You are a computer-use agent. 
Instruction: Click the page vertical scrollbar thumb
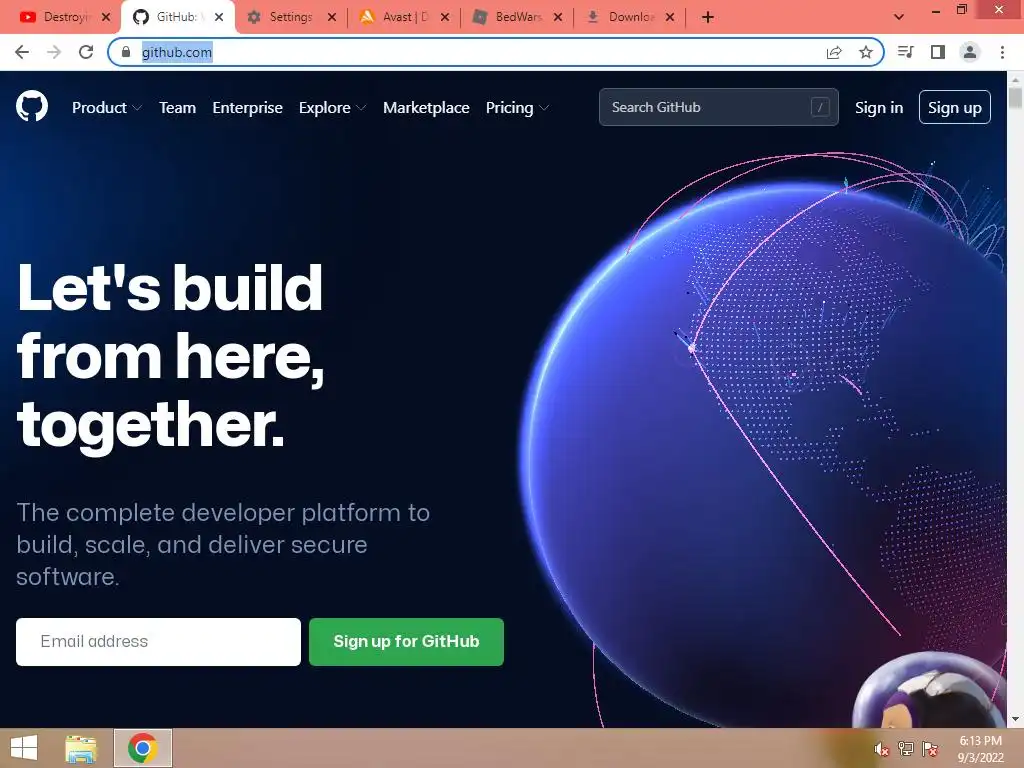(x=1015, y=98)
